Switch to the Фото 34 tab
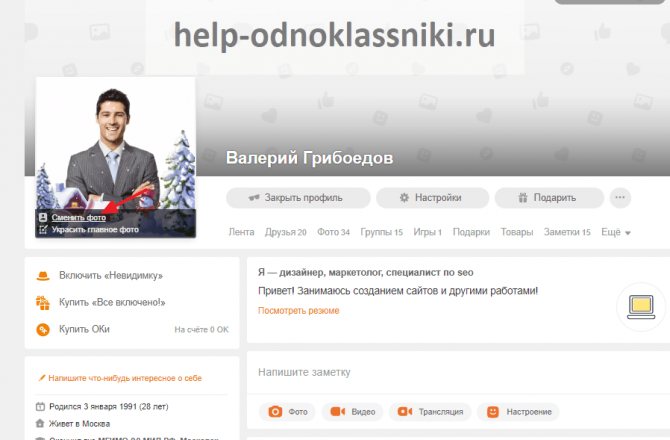 click(333, 232)
